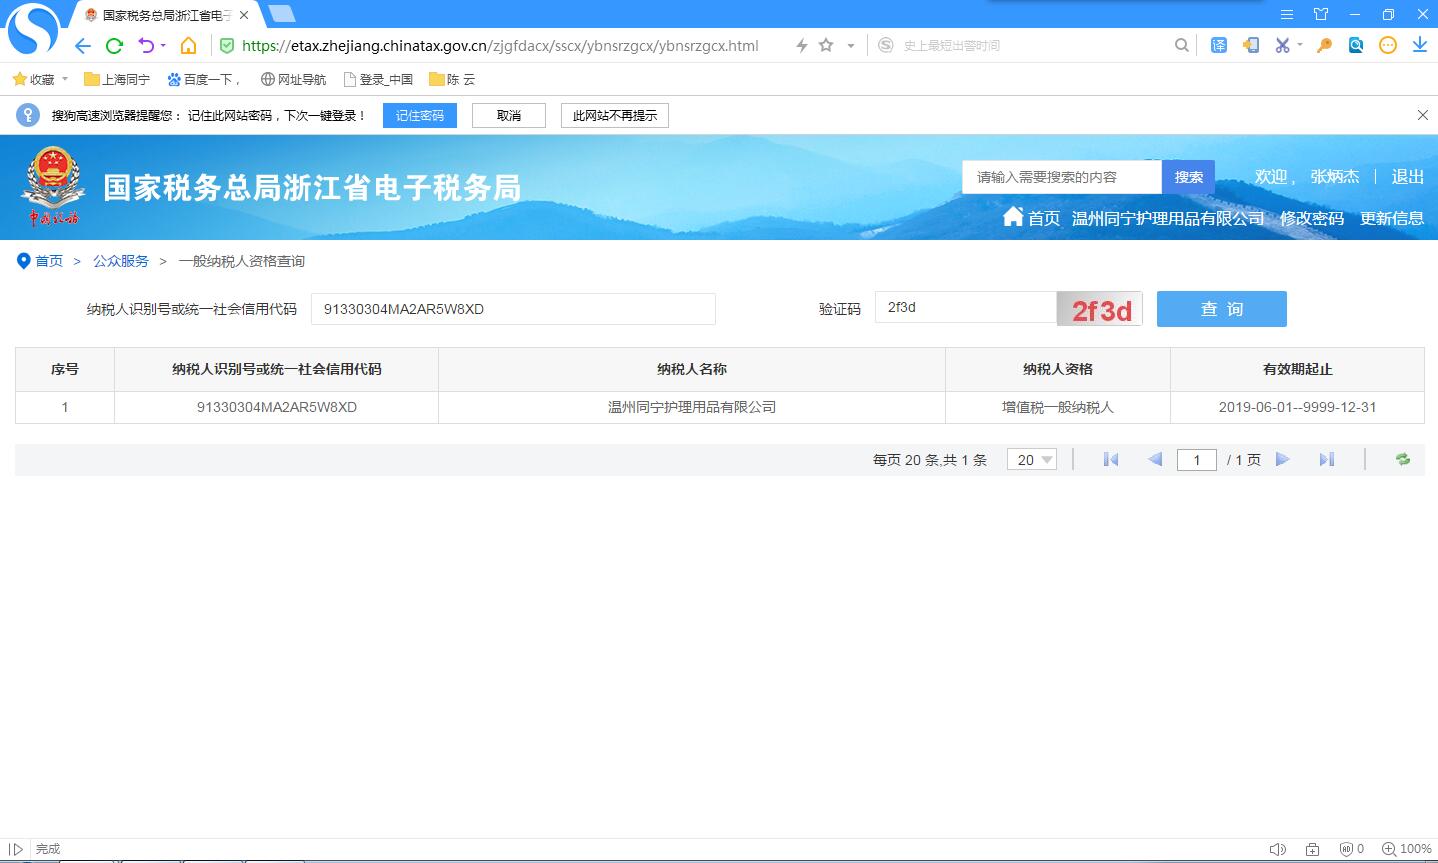Click the taxpayer identification number input field
1438x863 pixels.
pyautogui.click(x=513, y=309)
